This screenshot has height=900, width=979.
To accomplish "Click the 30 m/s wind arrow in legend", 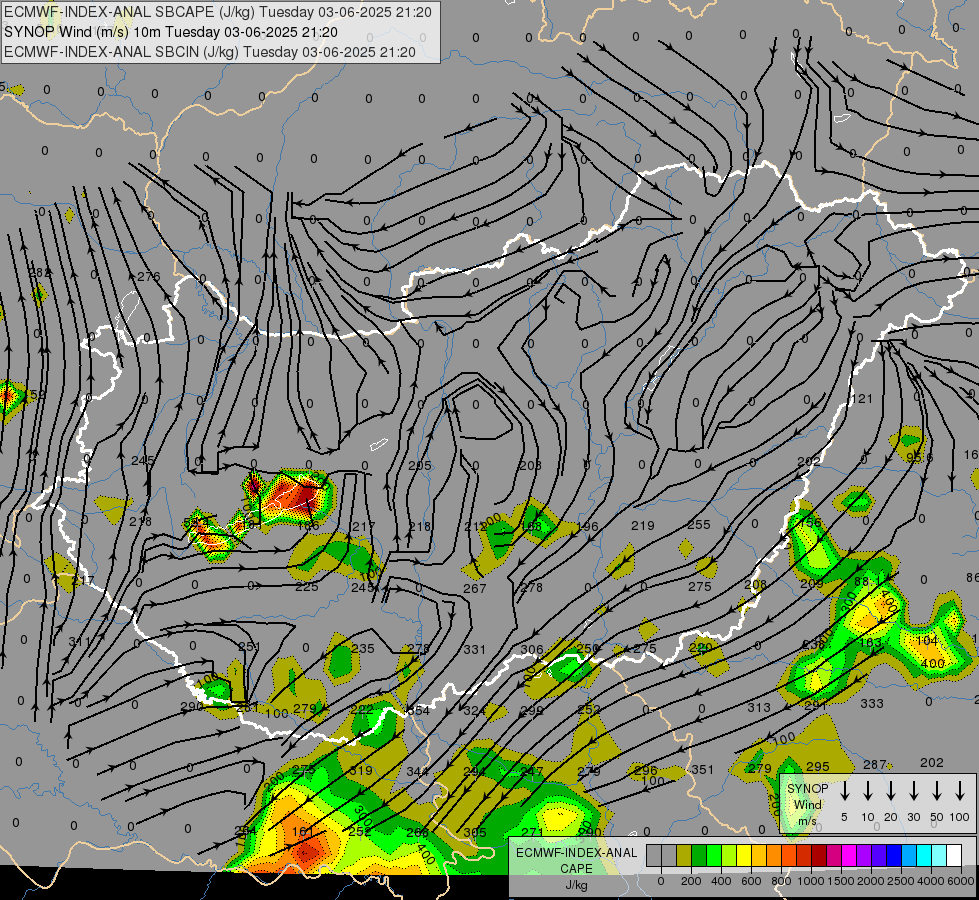I will (913, 791).
